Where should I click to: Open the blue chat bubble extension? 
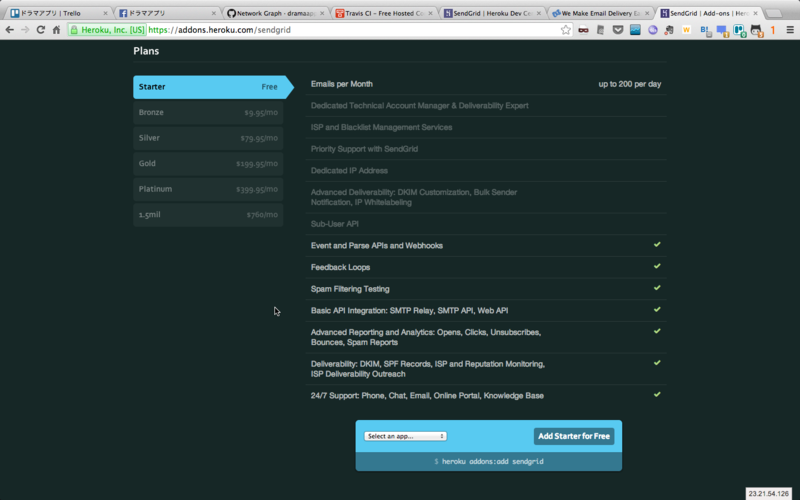[722, 31]
